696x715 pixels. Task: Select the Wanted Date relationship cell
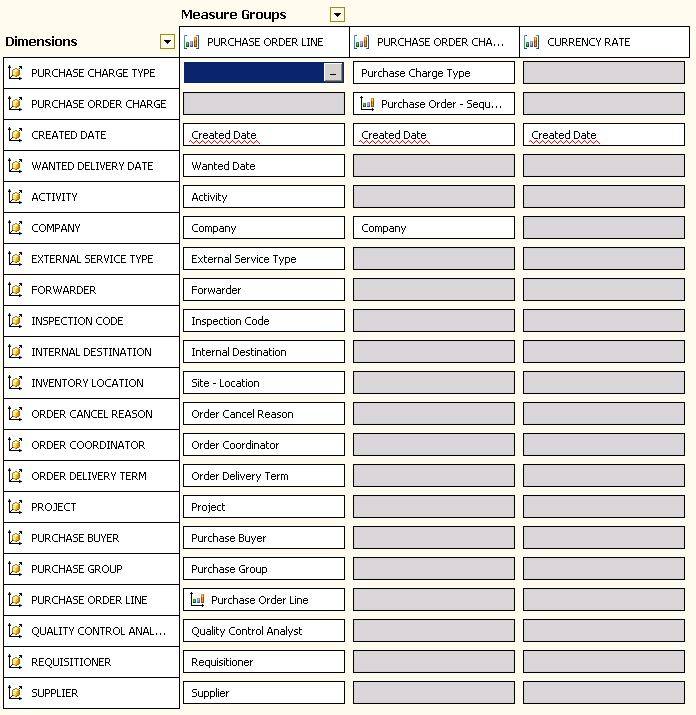(x=264, y=166)
